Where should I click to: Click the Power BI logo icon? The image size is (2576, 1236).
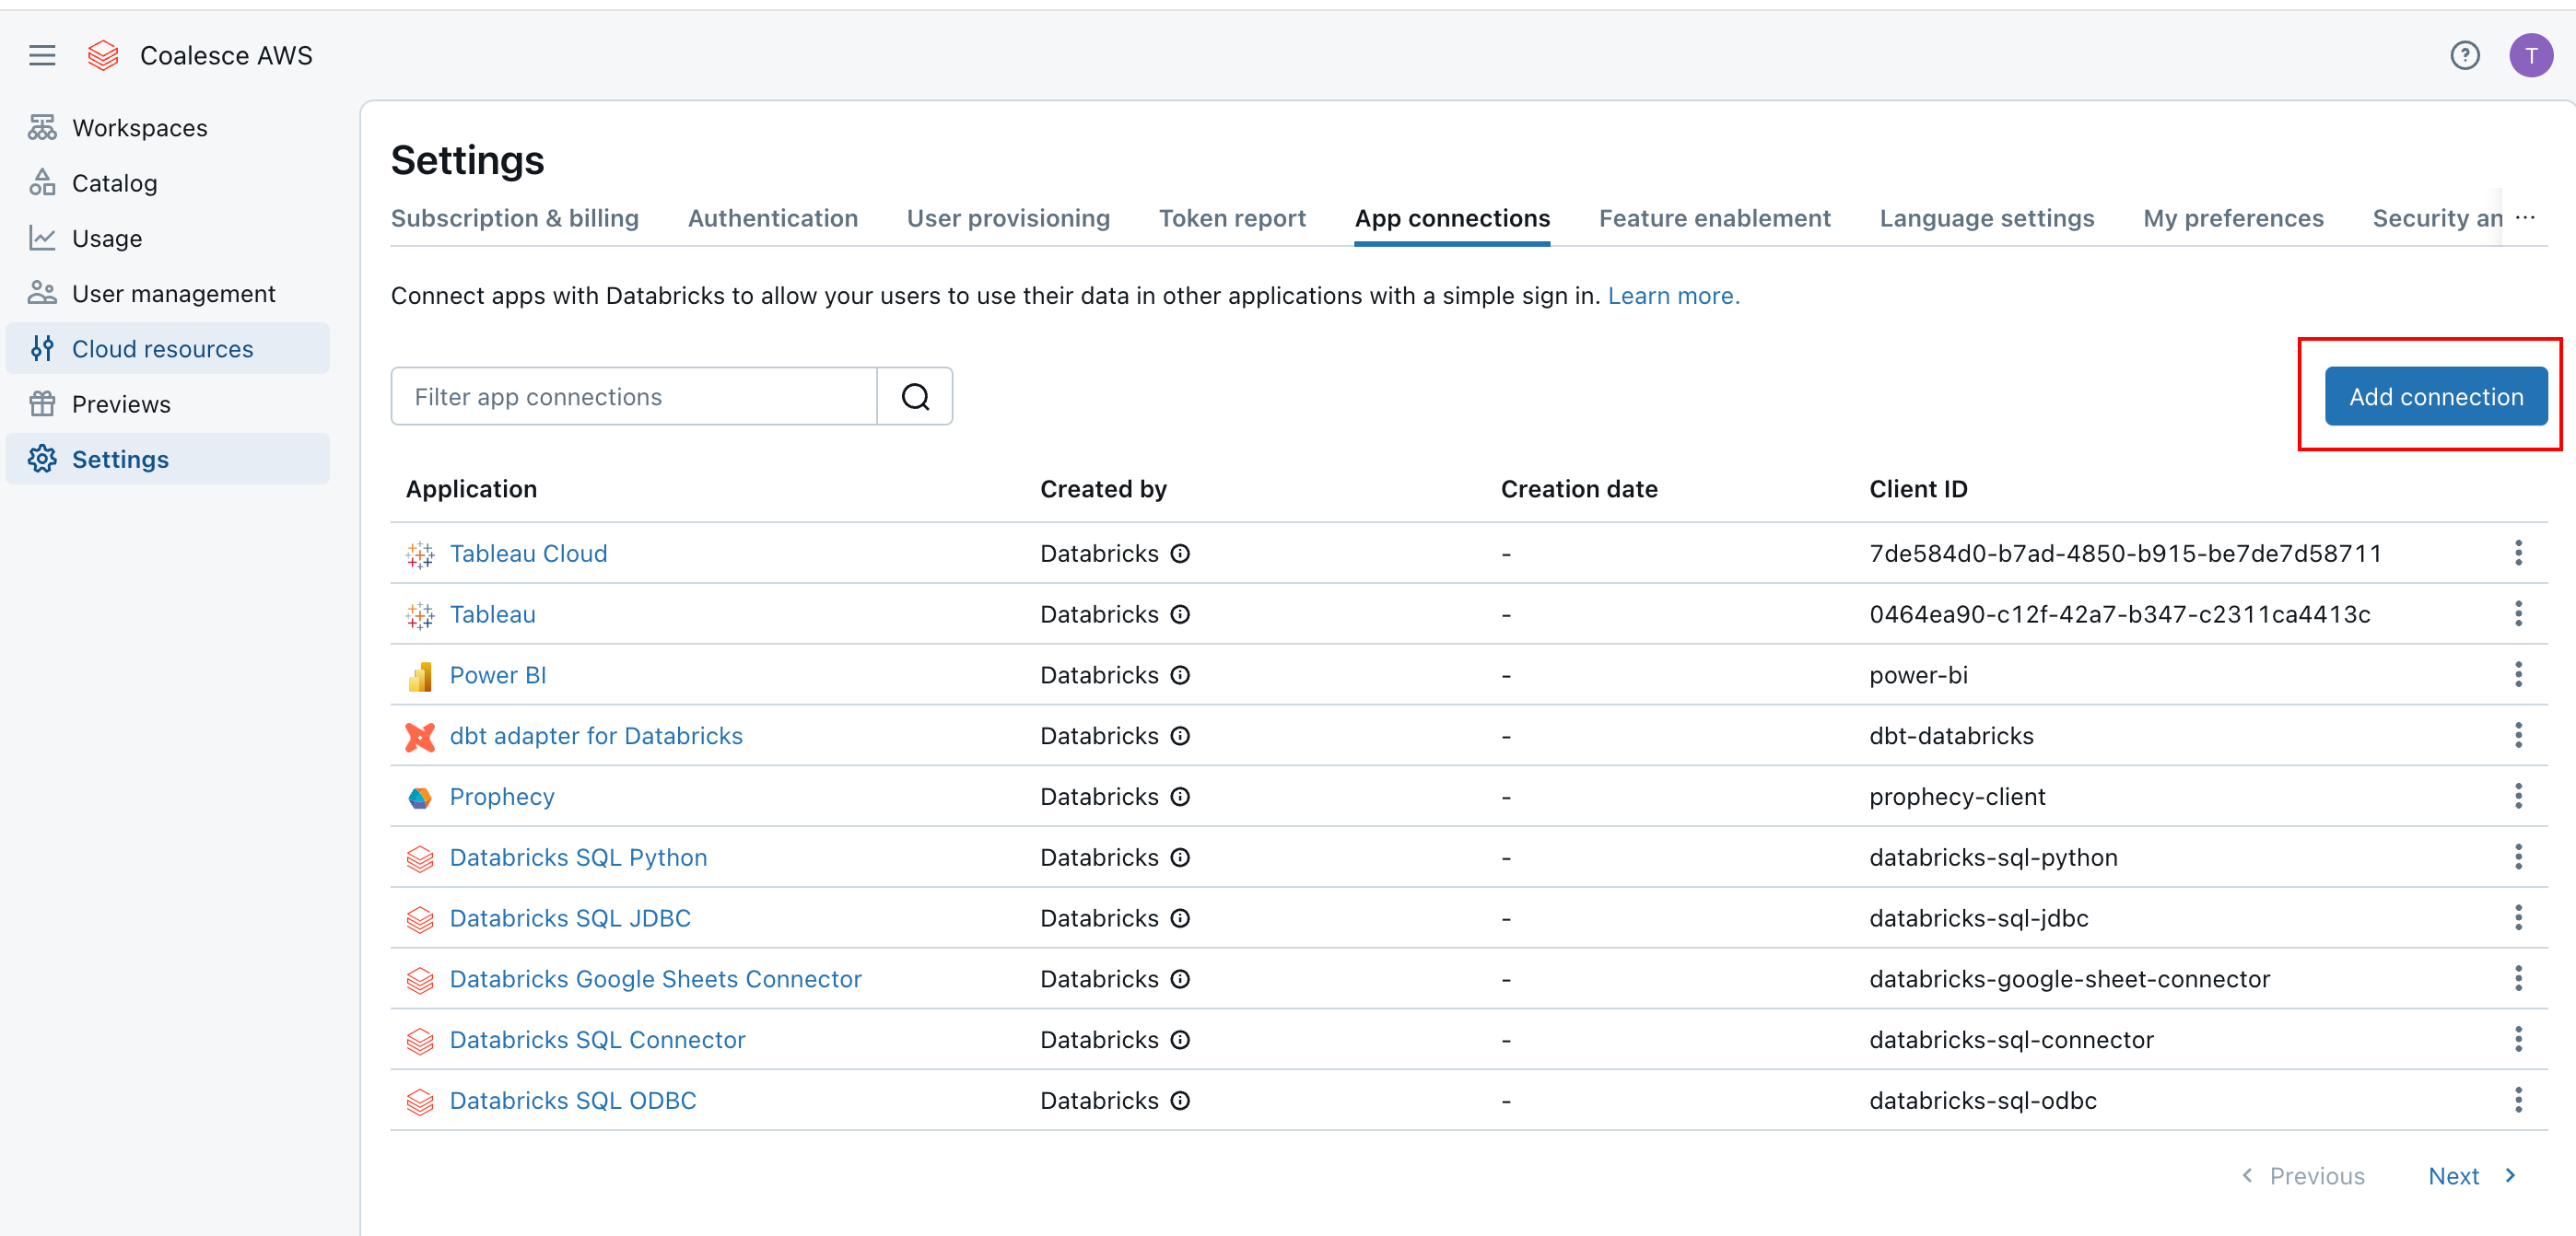click(420, 677)
